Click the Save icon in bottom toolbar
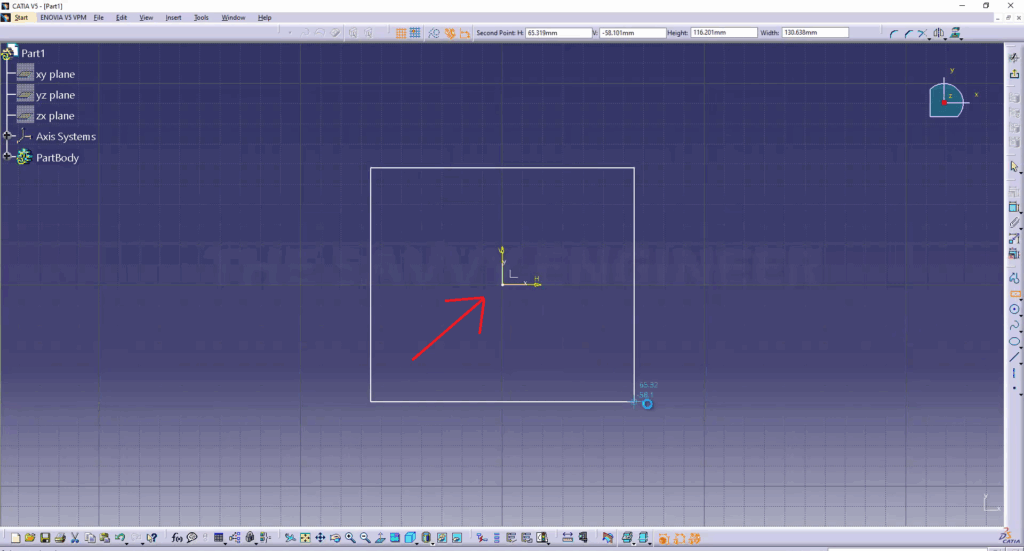1024x551 pixels. tap(45, 538)
